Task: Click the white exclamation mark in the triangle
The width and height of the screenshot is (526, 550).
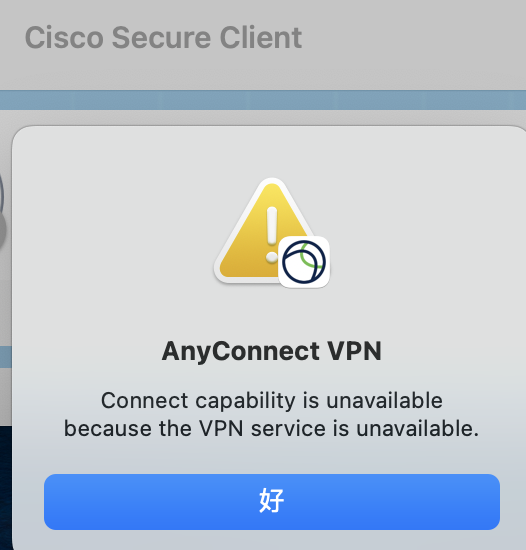Action: coord(272,234)
